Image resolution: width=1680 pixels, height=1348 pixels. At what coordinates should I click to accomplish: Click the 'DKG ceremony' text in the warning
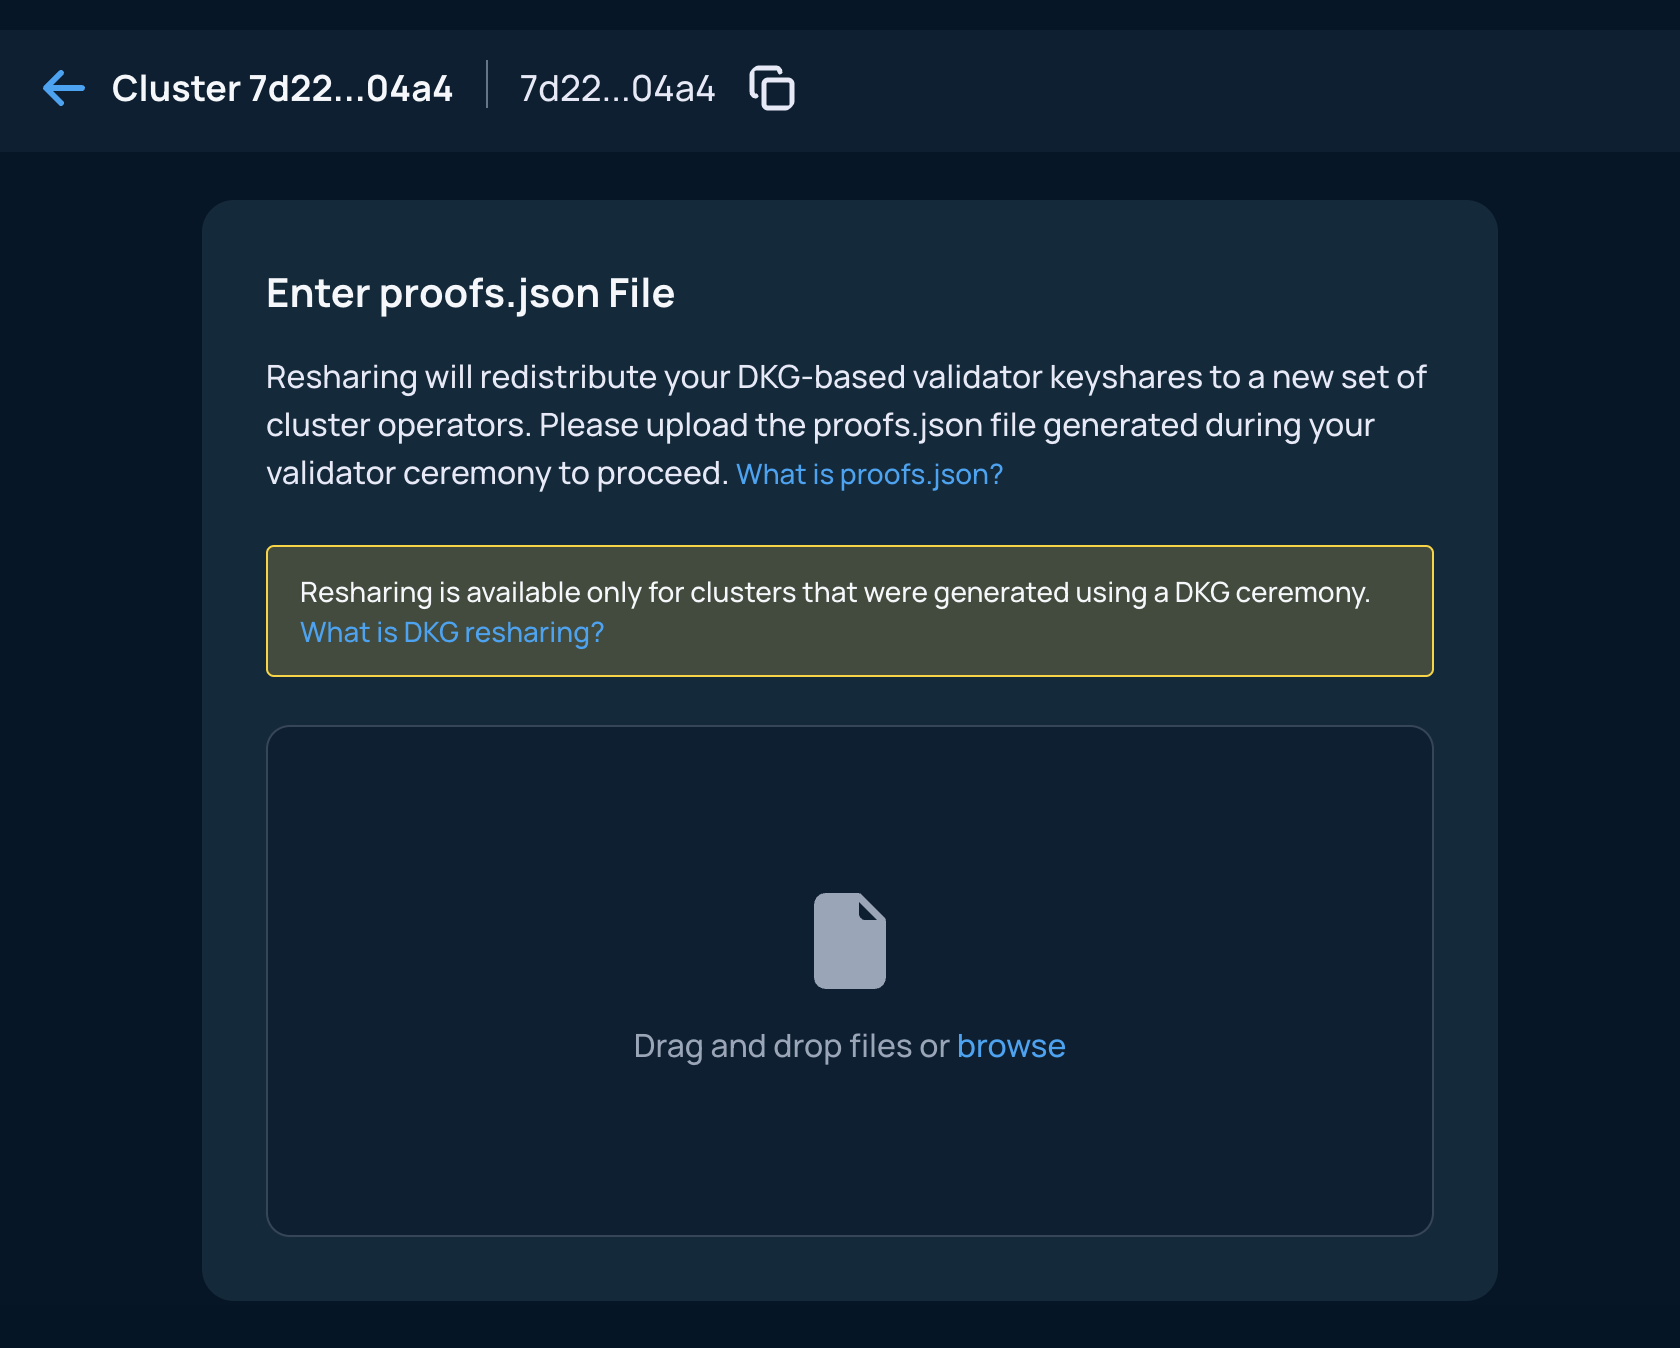1271,592
